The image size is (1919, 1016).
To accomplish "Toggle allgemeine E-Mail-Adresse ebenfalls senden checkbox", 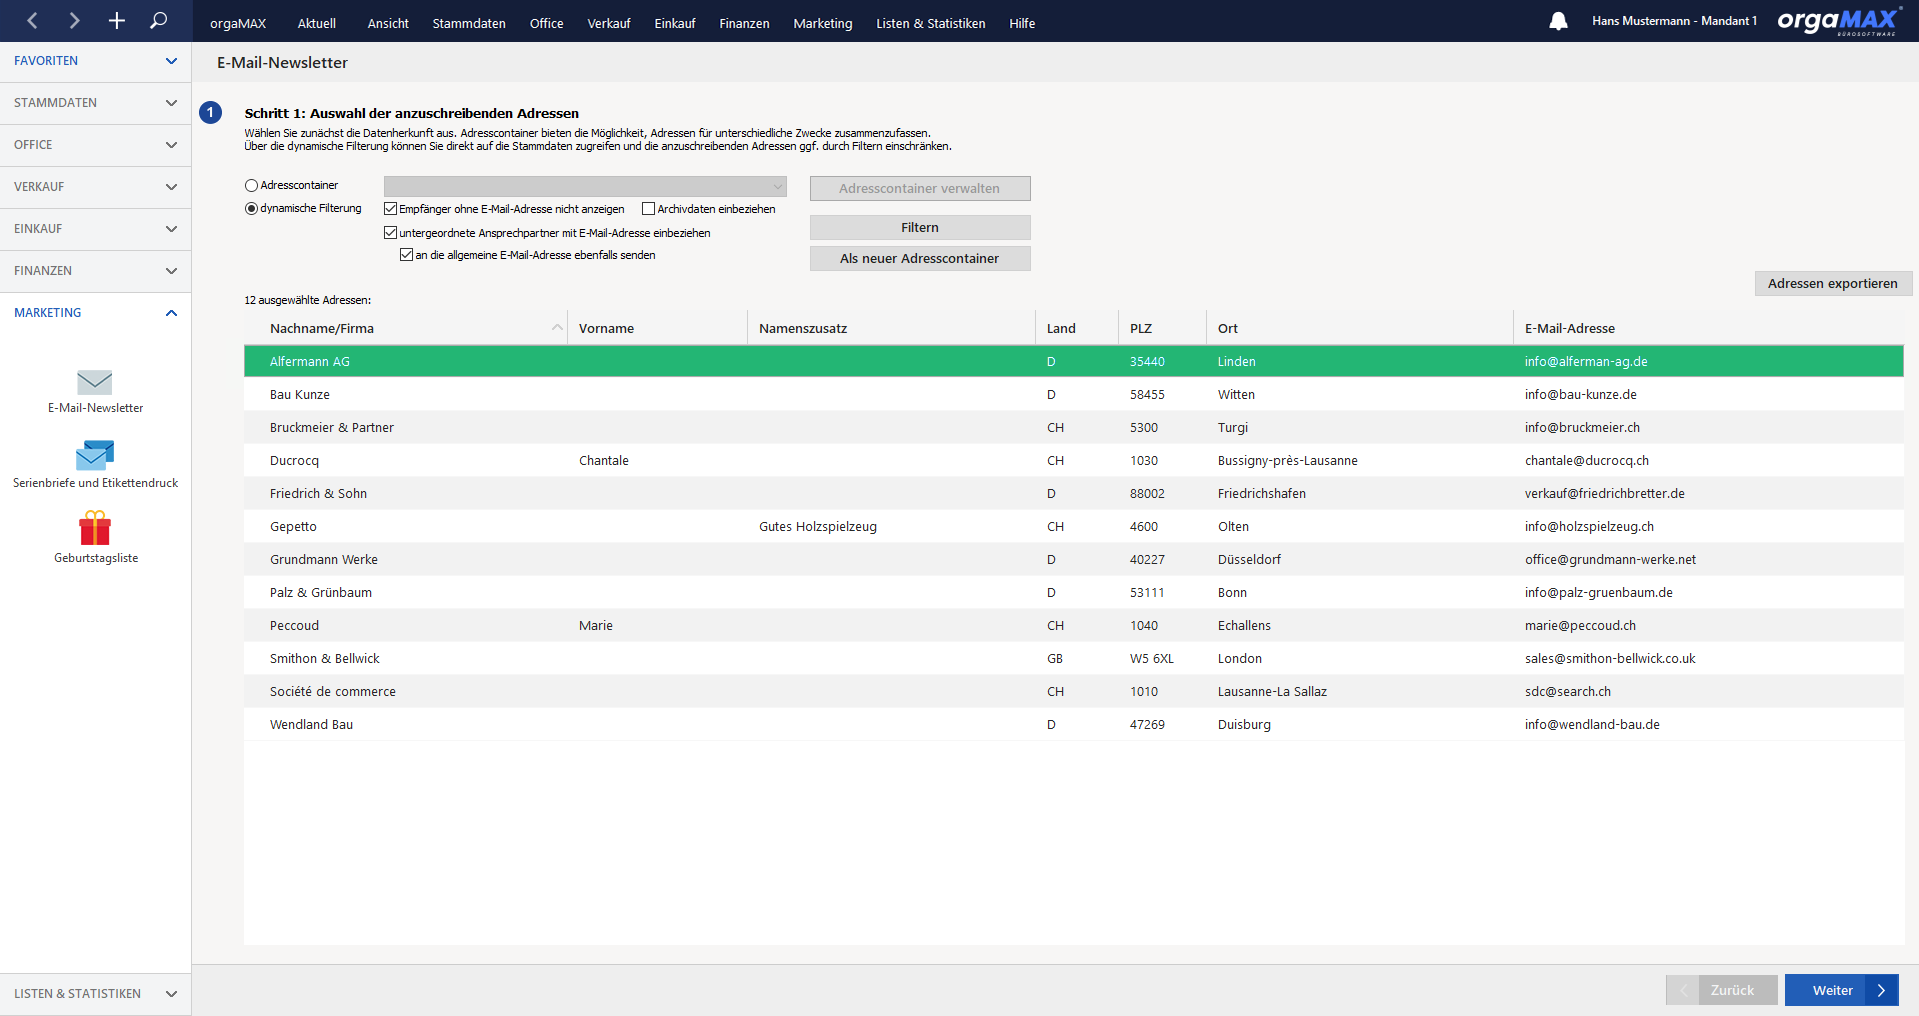I will [x=406, y=255].
